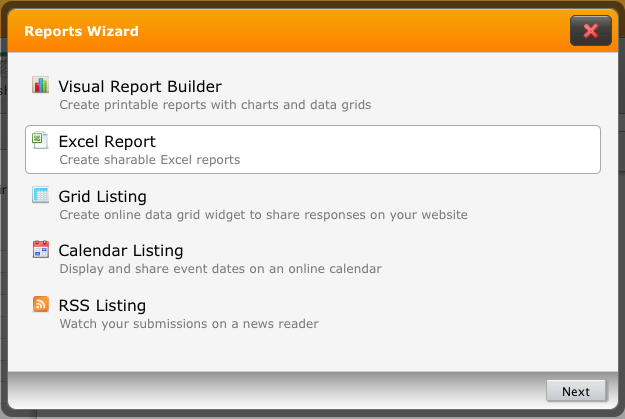Click the Grid Listing table icon
Image resolution: width=625 pixels, height=419 pixels.
tap(40, 195)
